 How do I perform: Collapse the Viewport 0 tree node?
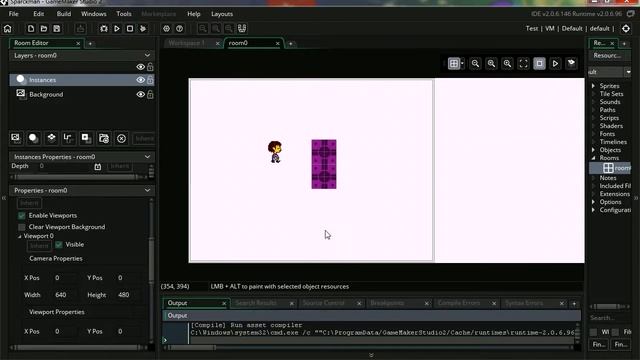click(x=20, y=236)
